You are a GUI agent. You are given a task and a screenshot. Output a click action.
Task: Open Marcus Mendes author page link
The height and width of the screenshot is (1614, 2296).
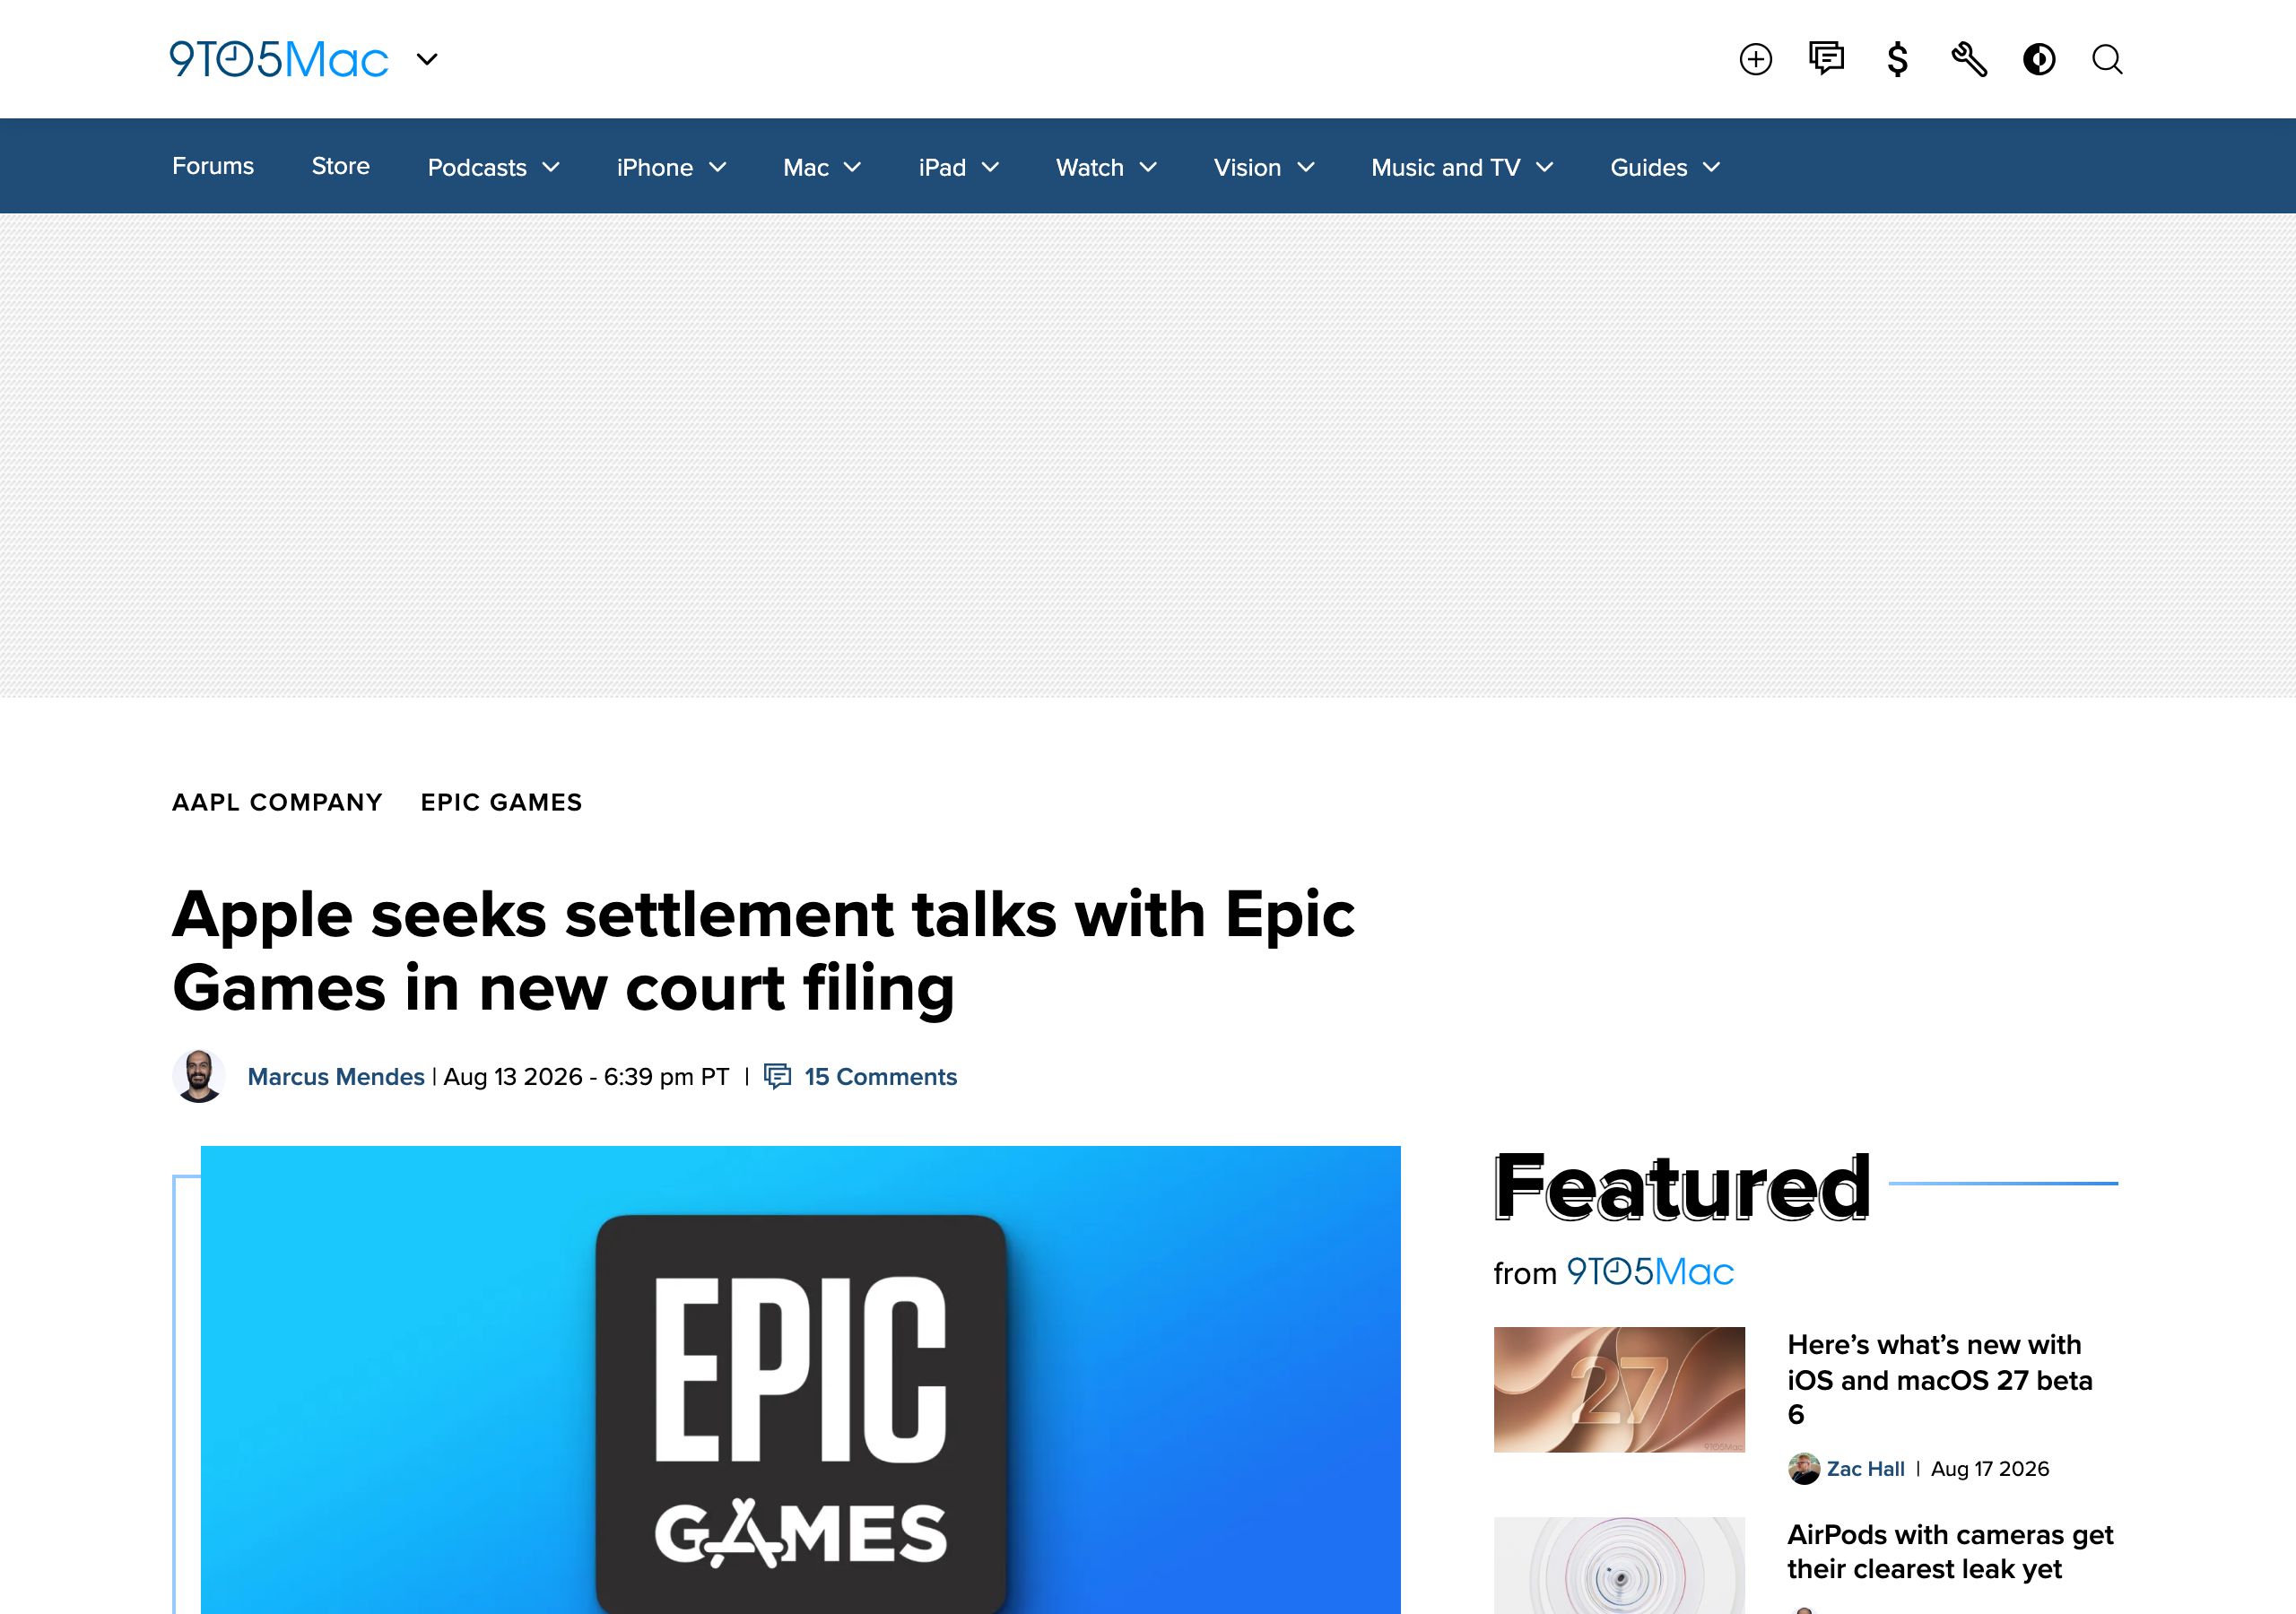click(336, 1077)
